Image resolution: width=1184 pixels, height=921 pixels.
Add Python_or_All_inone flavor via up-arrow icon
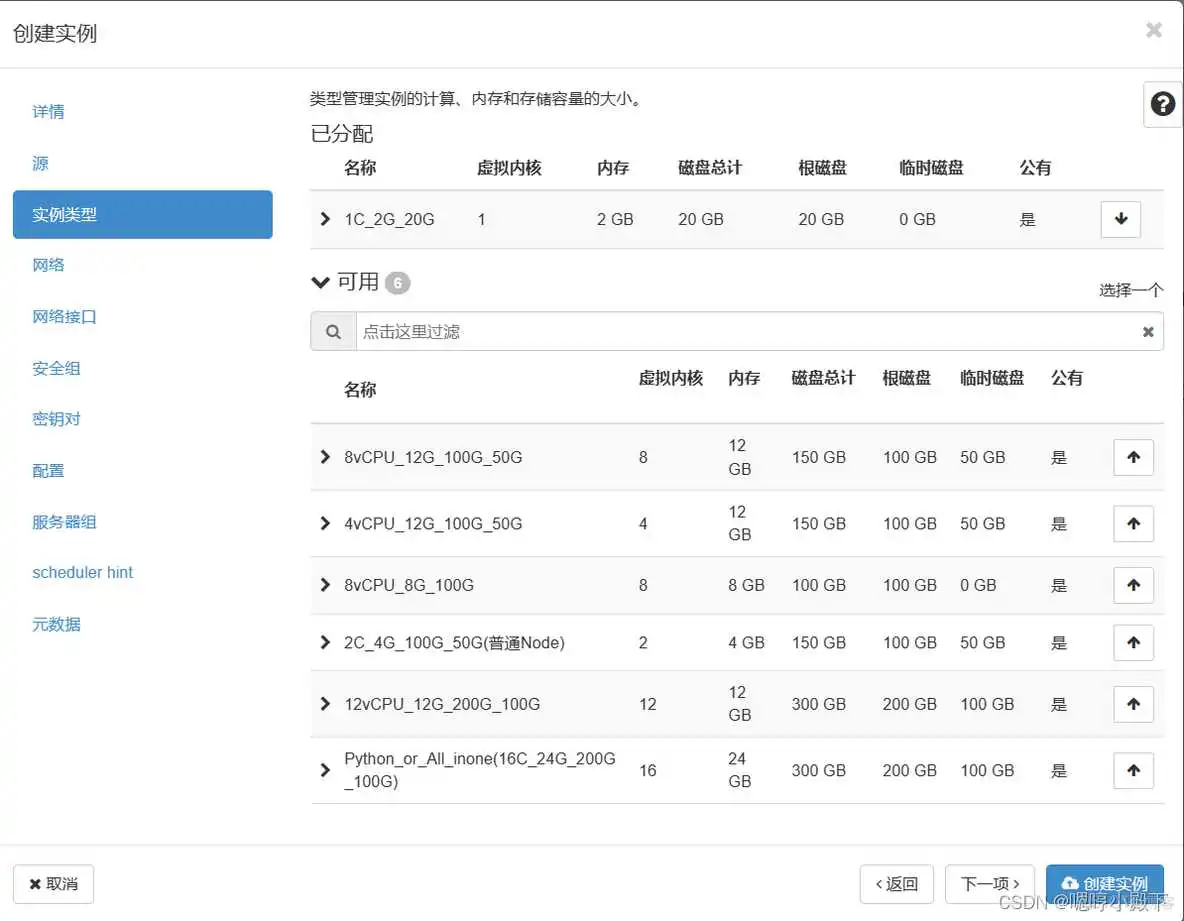click(1133, 770)
